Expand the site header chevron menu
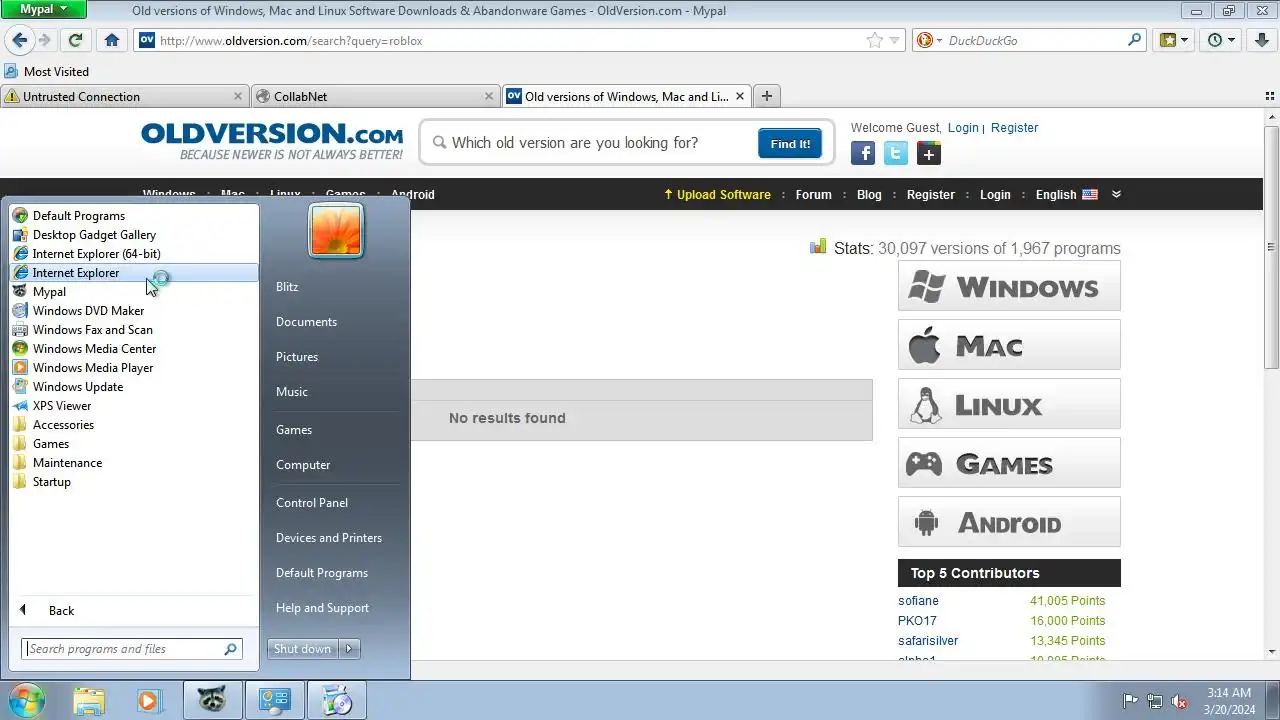The width and height of the screenshot is (1280, 720). 1116,194
